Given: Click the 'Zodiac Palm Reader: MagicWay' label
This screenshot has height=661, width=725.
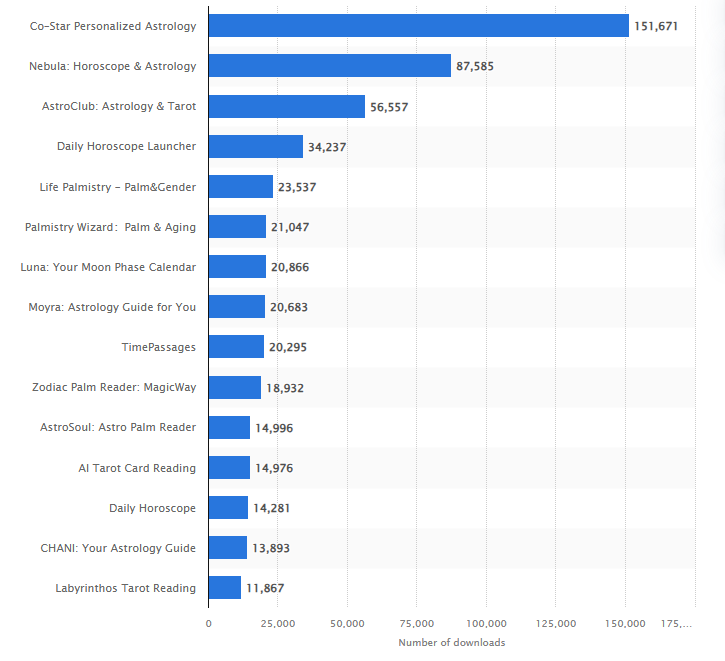Looking at the screenshot, I should click(114, 387).
